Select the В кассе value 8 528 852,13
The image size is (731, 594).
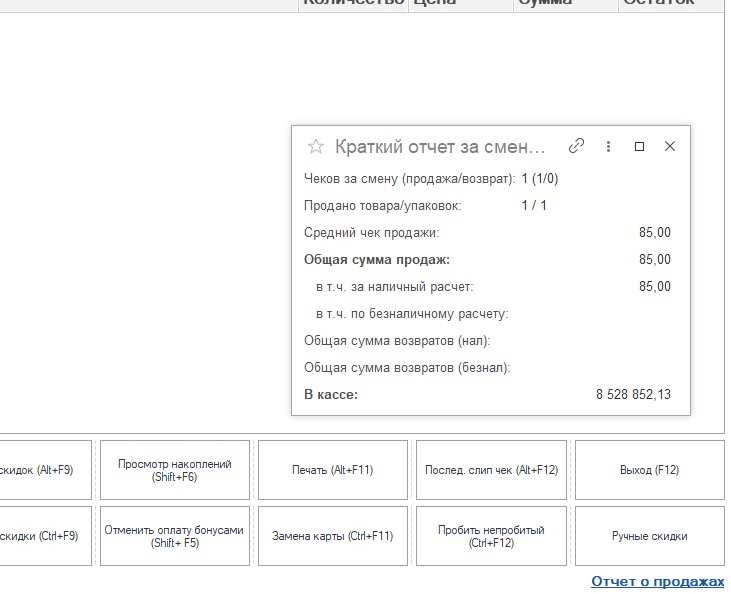633,394
